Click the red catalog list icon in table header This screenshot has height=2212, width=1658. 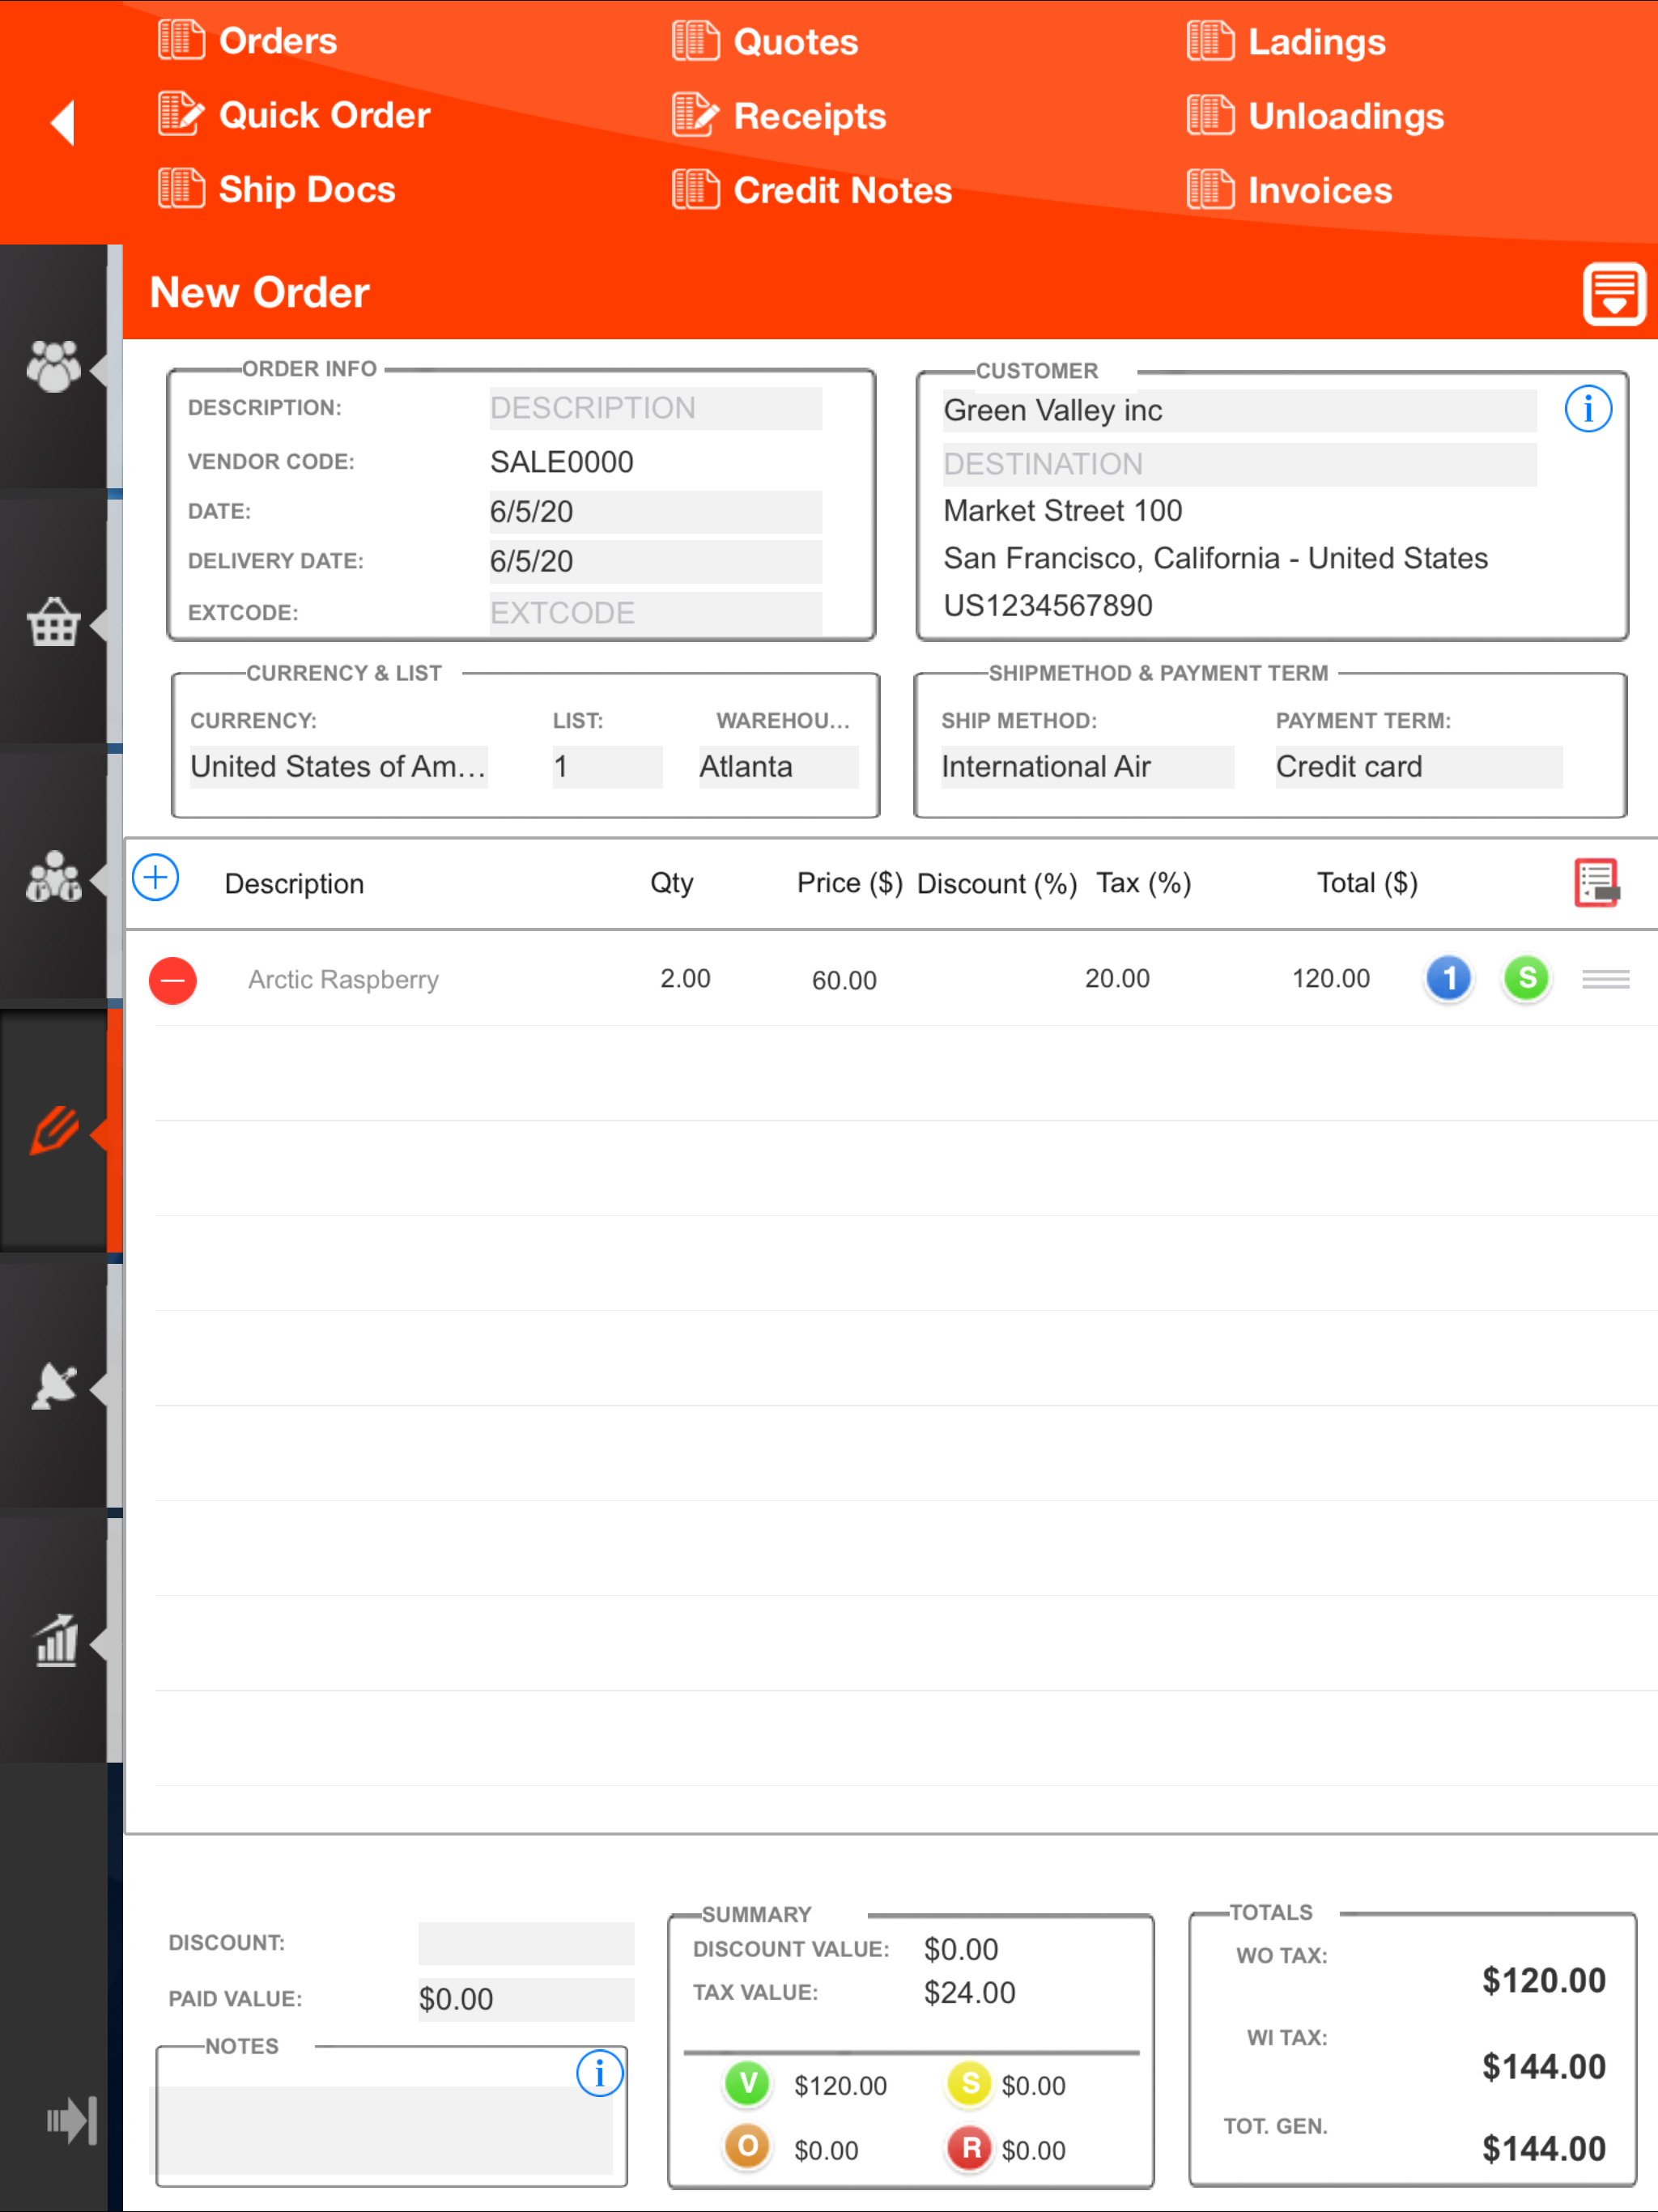(x=1596, y=883)
